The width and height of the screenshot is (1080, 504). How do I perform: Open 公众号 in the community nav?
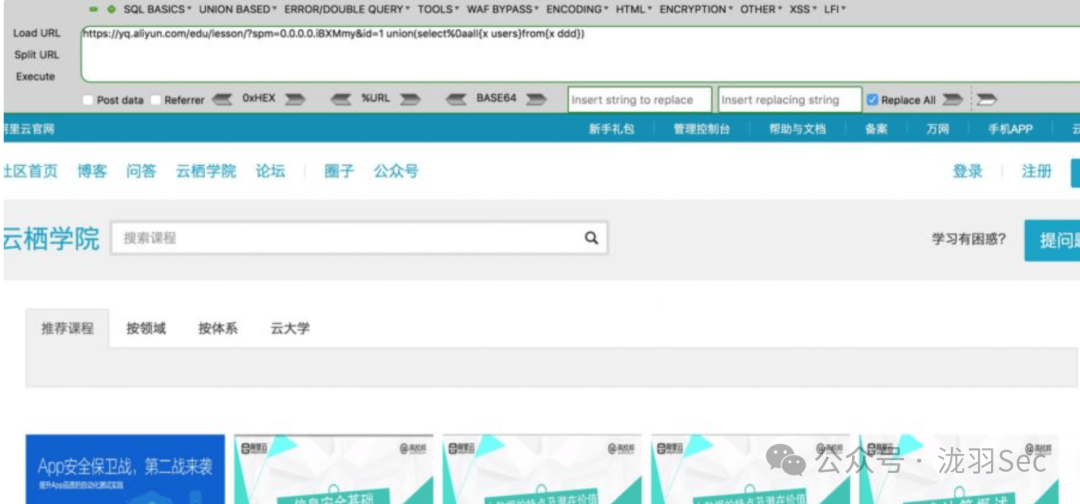[x=396, y=171]
